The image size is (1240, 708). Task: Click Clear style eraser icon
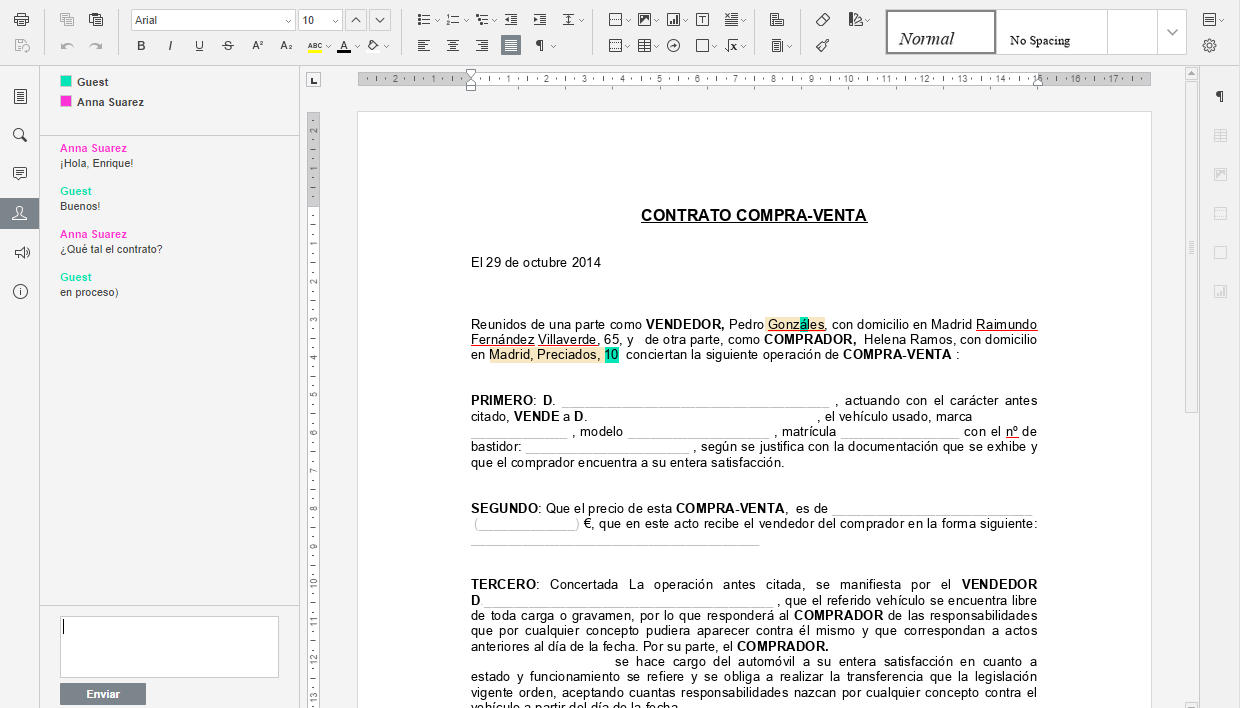(x=823, y=20)
